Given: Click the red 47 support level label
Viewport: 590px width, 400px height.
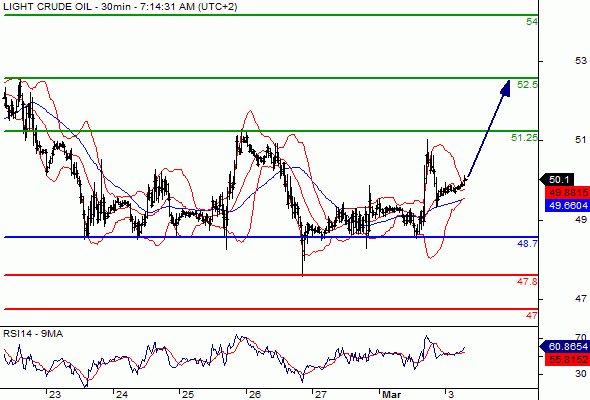Looking at the screenshot, I should click(x=532, y=315).
